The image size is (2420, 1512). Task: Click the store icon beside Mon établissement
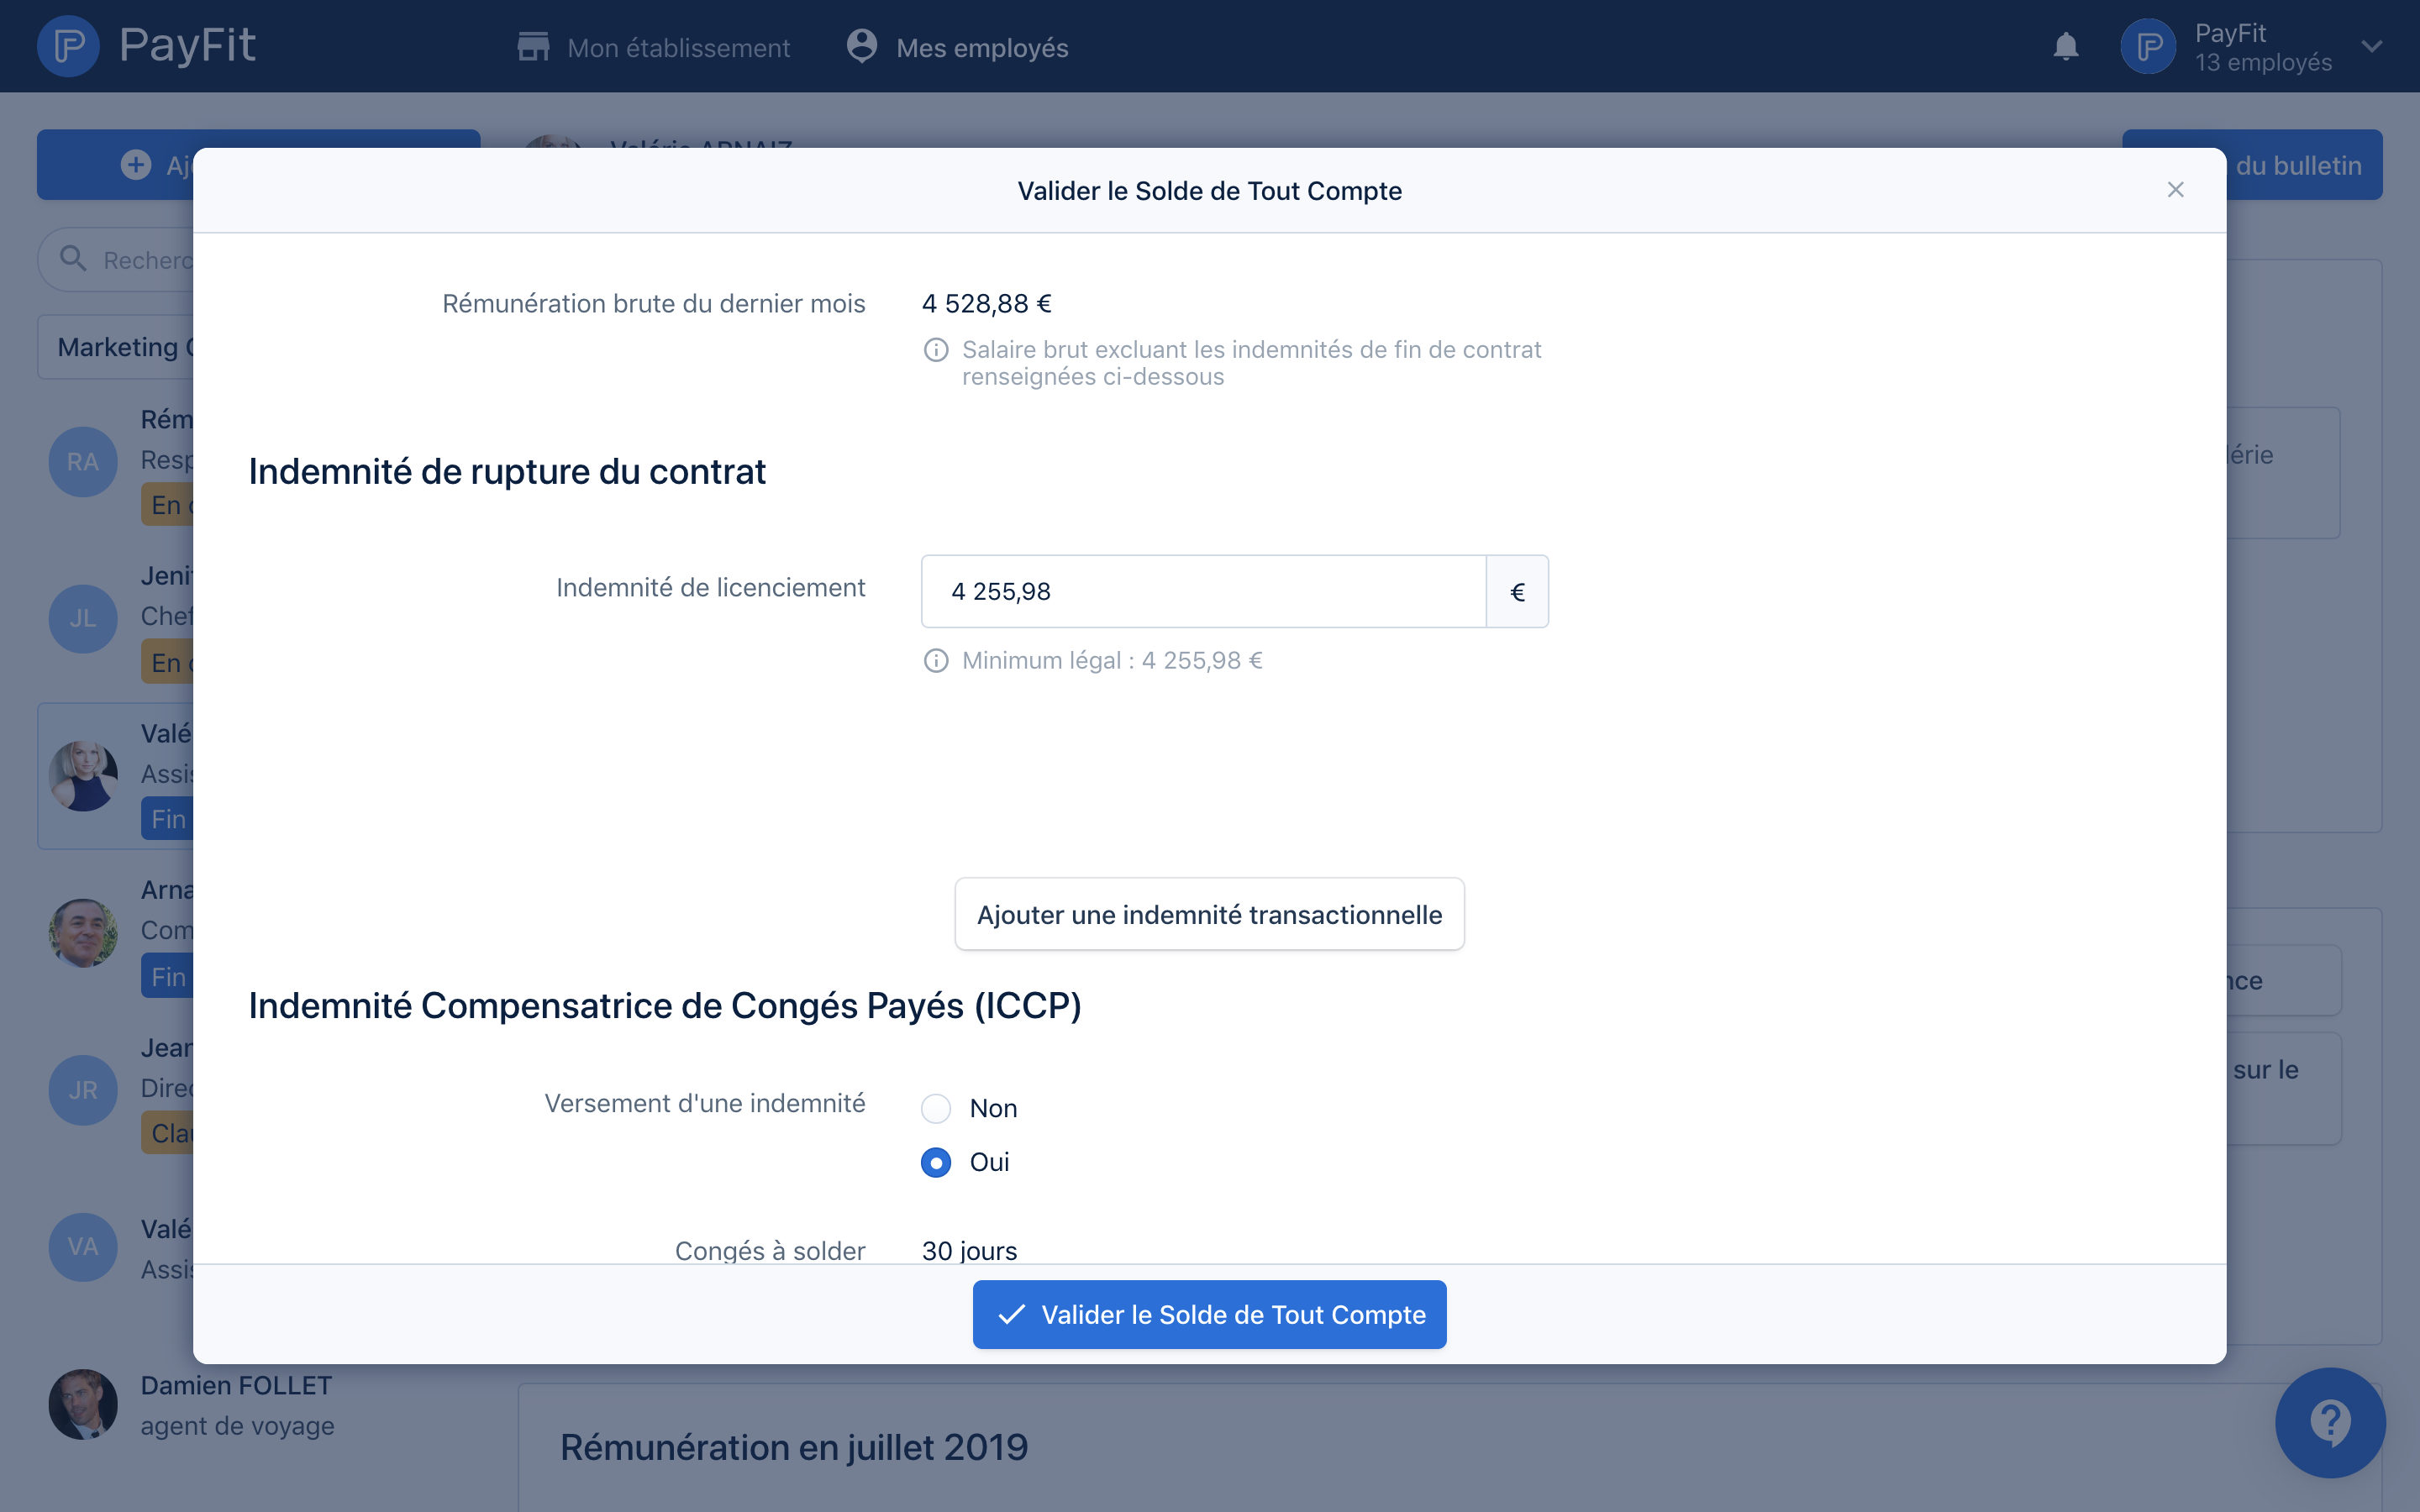pyautogui.click(x=534, y=46)
